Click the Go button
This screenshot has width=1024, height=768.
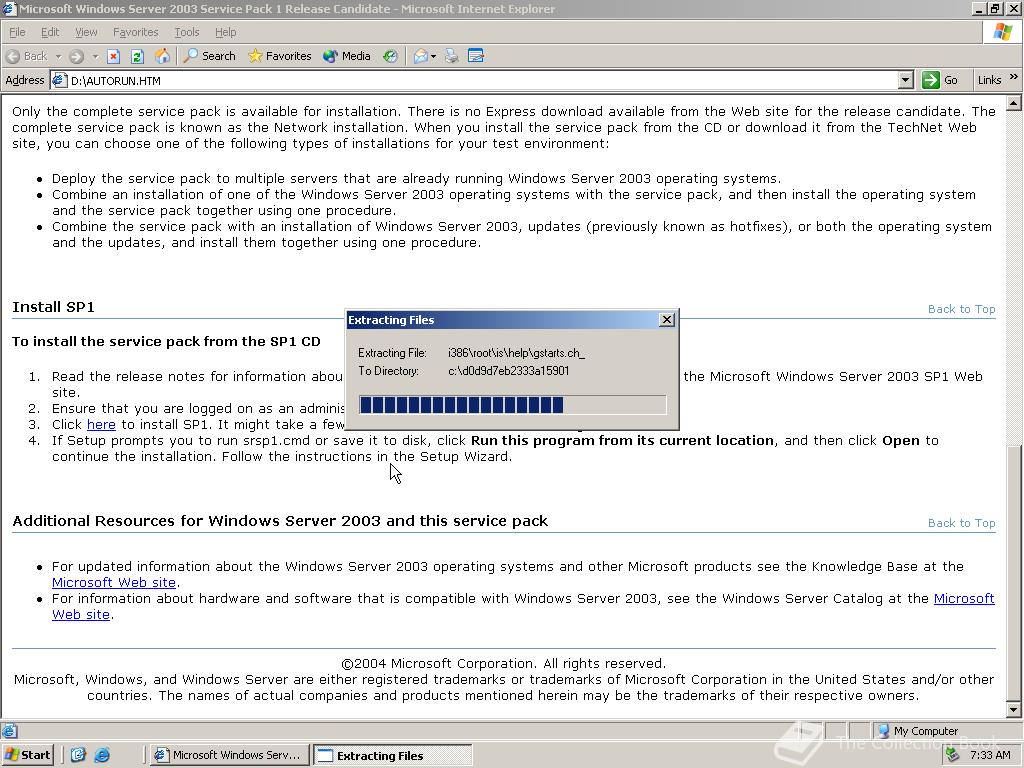(x=940, y=80)
